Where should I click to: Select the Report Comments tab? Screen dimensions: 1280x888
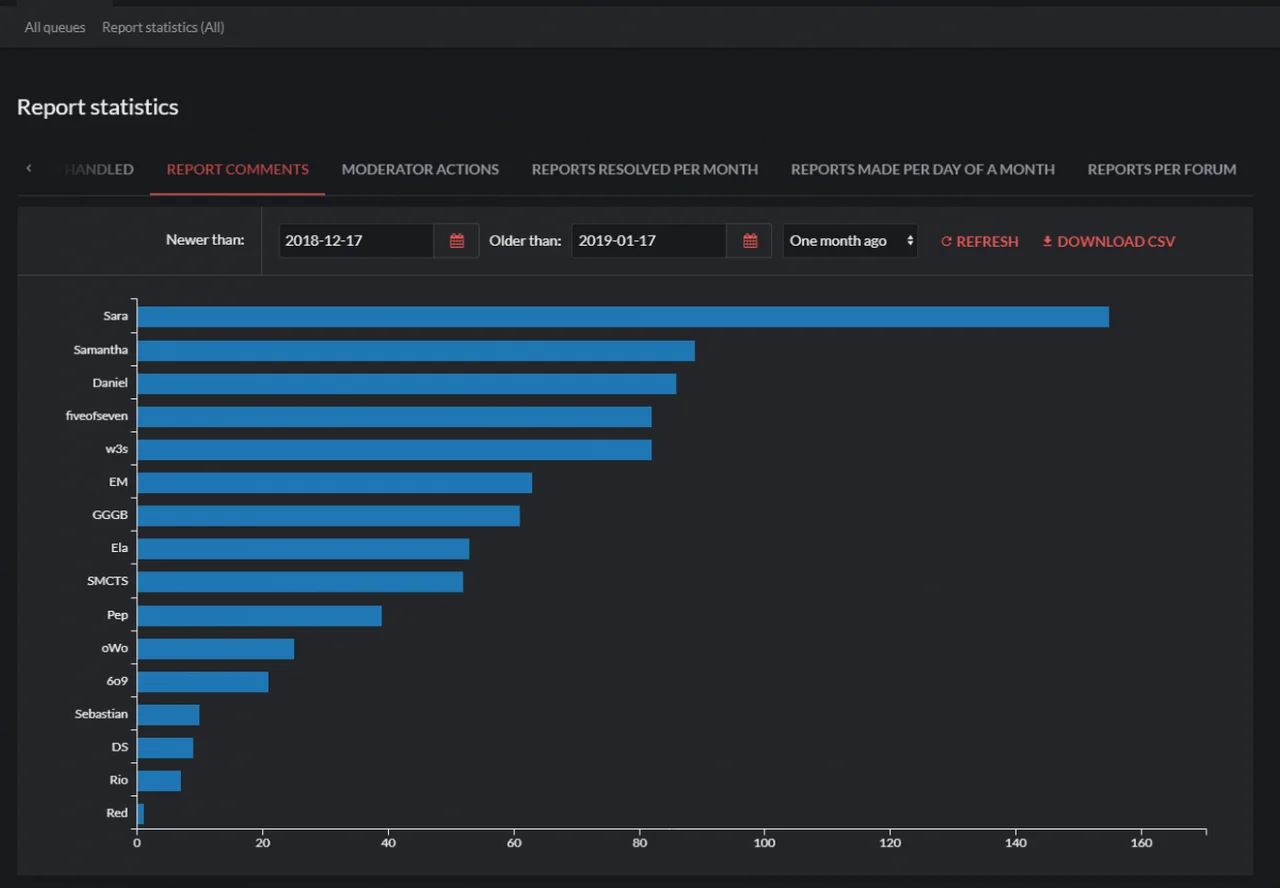[237, 169]
